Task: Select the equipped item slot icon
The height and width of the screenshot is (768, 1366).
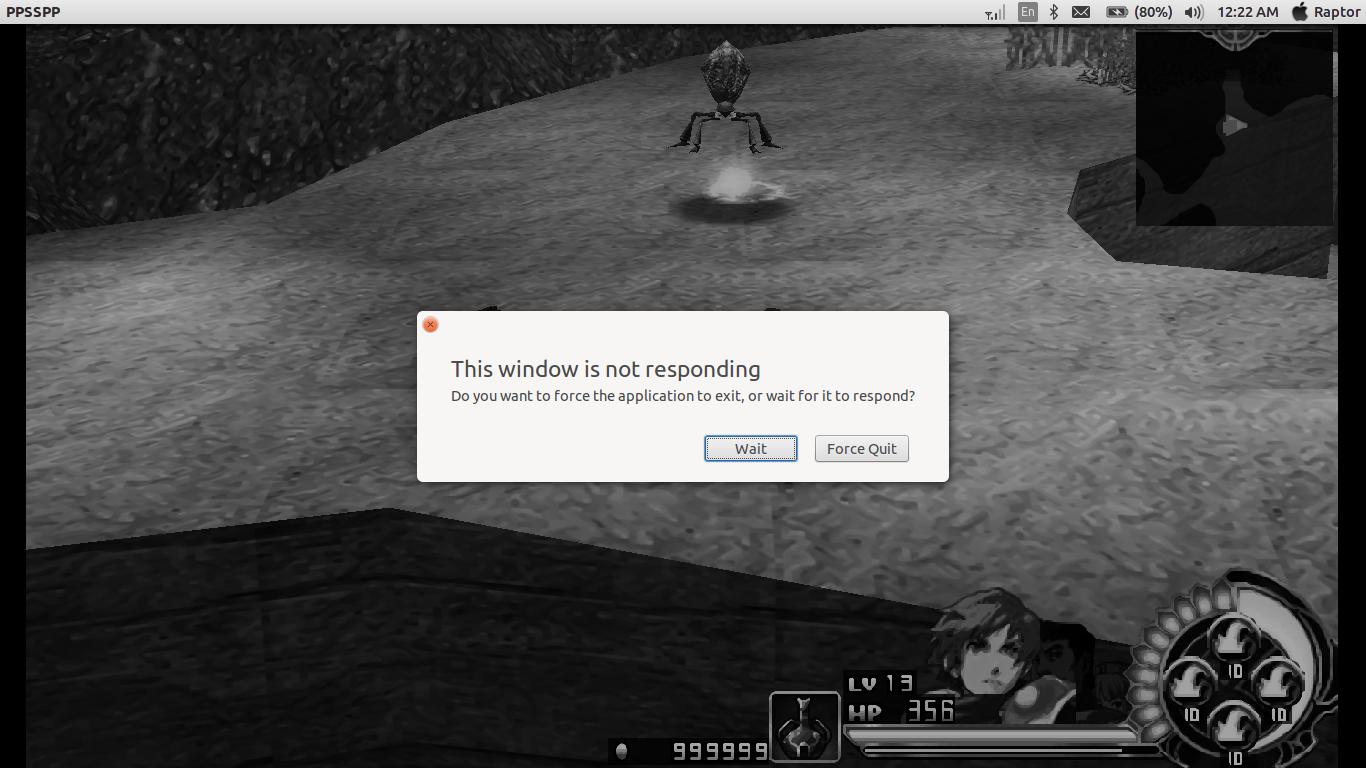Action: click(x=805, y=727)
